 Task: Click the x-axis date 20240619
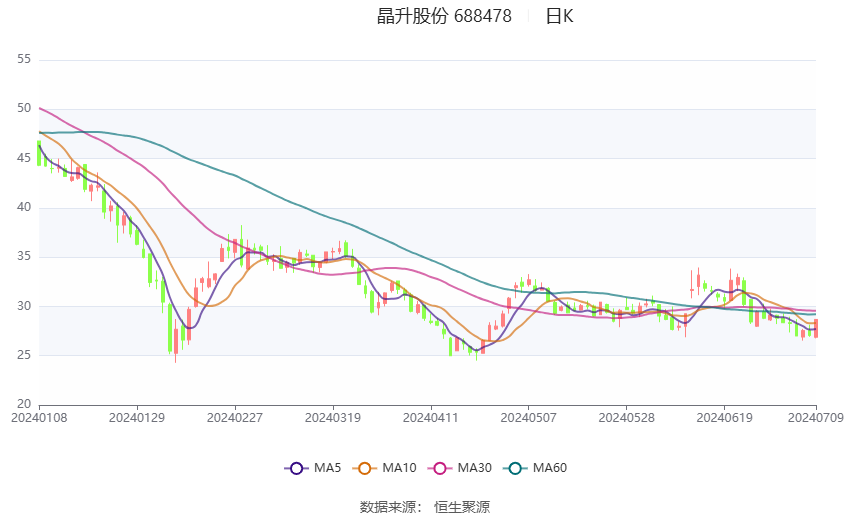tap(724, 418)
